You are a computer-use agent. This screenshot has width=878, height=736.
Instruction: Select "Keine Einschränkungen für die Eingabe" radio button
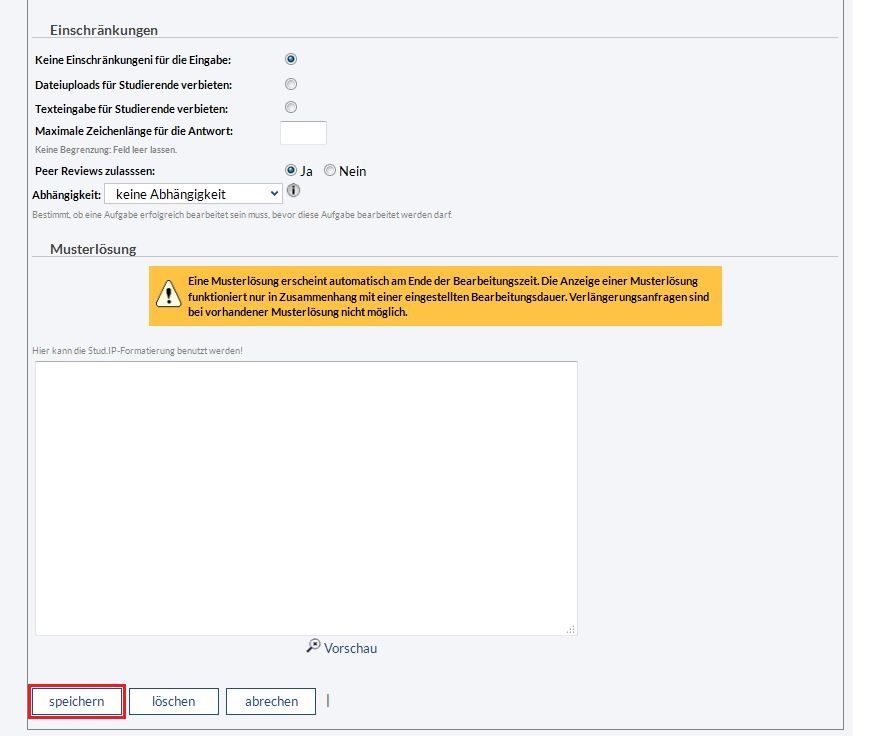click(291, 60)
